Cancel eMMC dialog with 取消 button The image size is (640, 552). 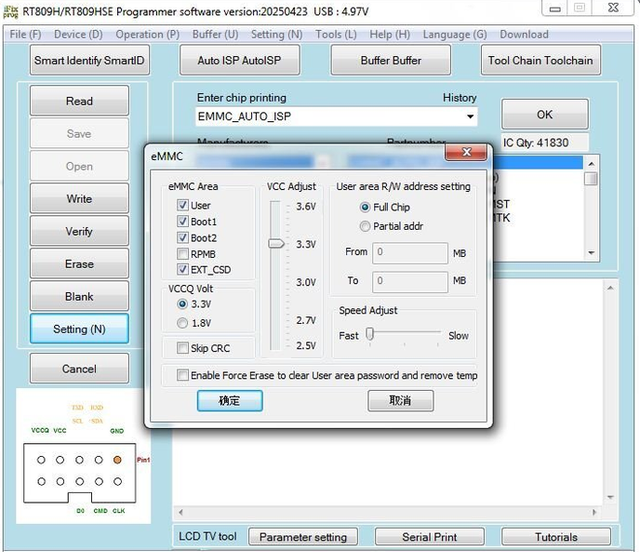[x=400, y=401]
